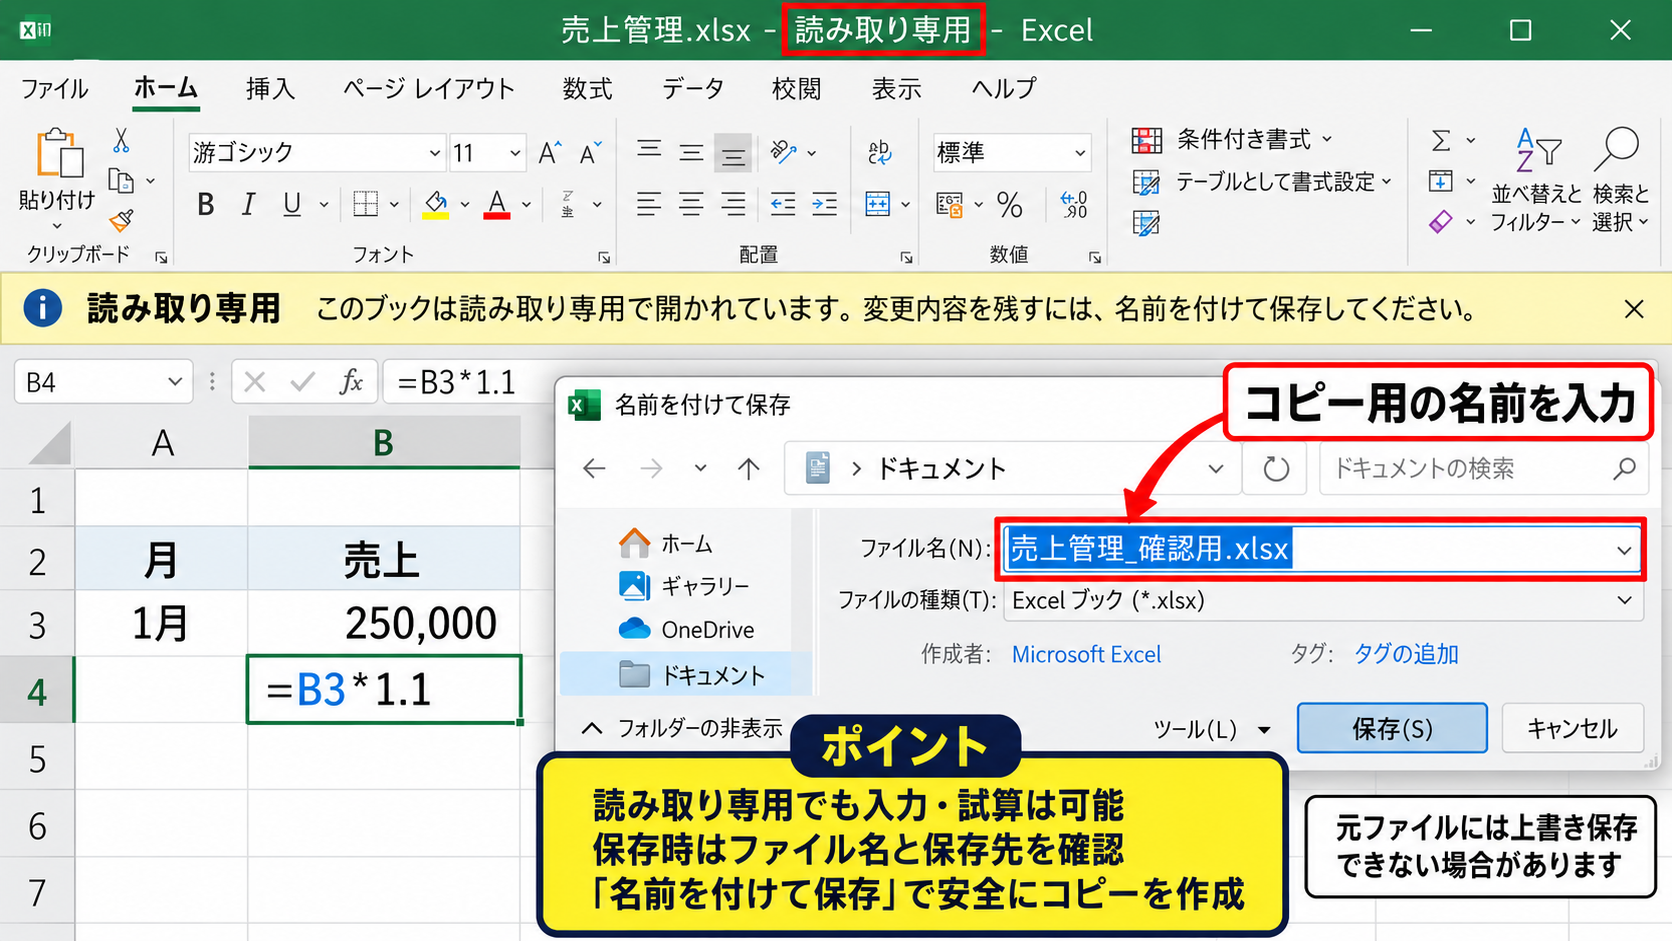Toggle Italic formatting
Screen dimensions: 1672x941
[x=248, y=204]
